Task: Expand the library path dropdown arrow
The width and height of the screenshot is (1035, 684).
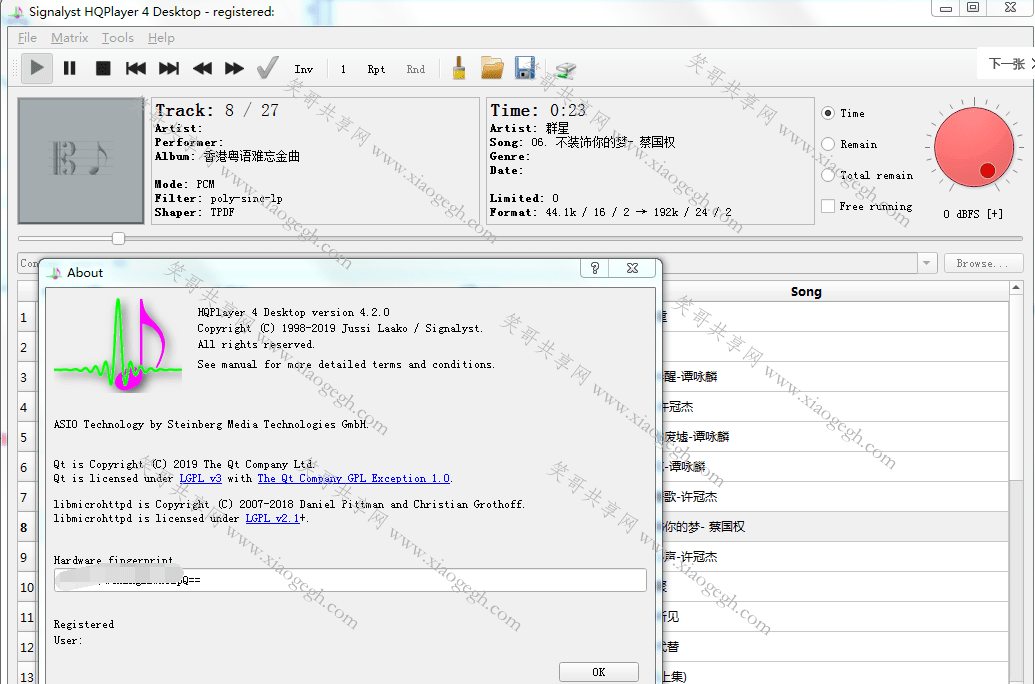Action: click(927, 263)
